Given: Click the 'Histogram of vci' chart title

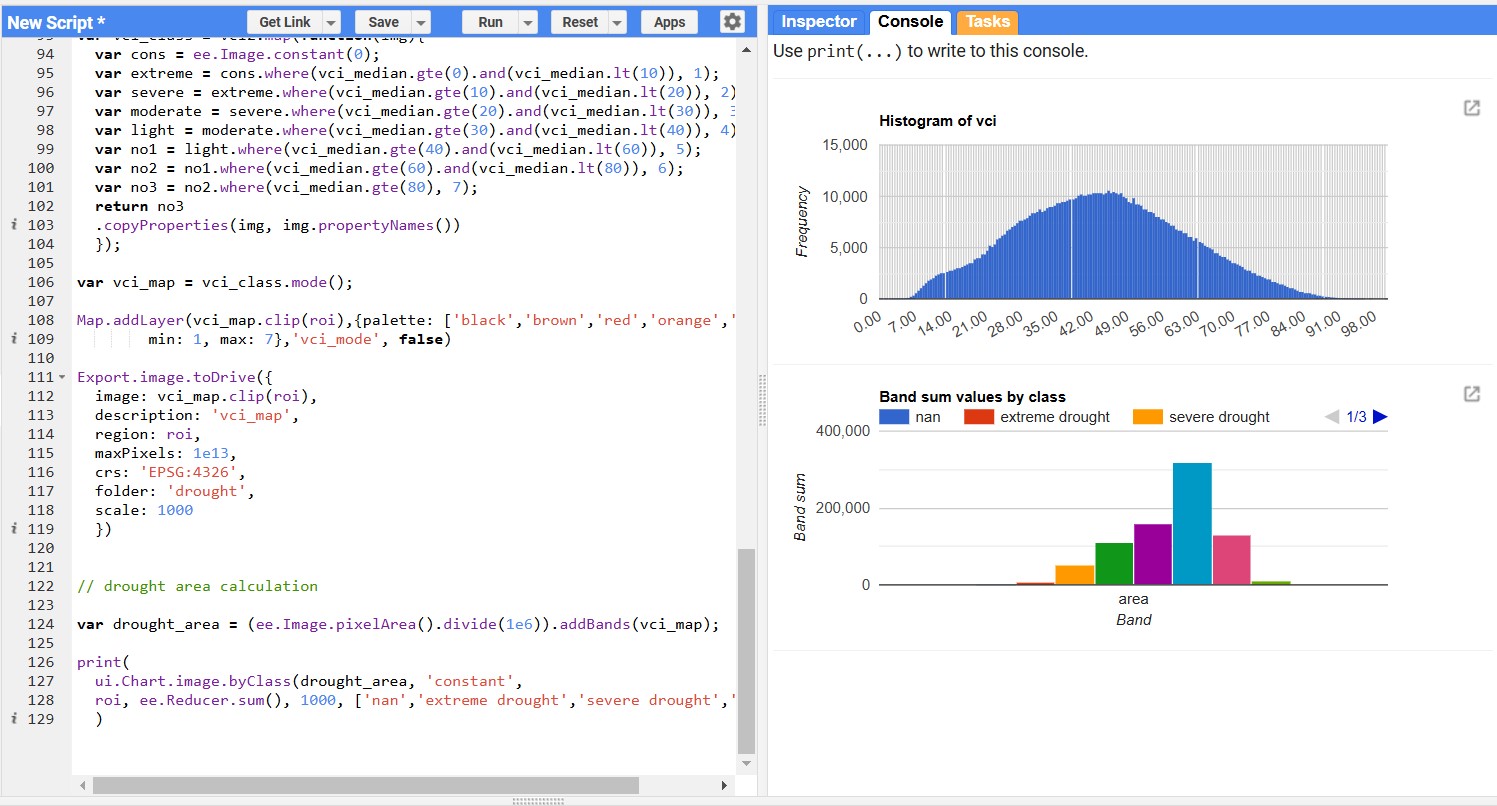Looking at the screenshot, I should point(937,121).
